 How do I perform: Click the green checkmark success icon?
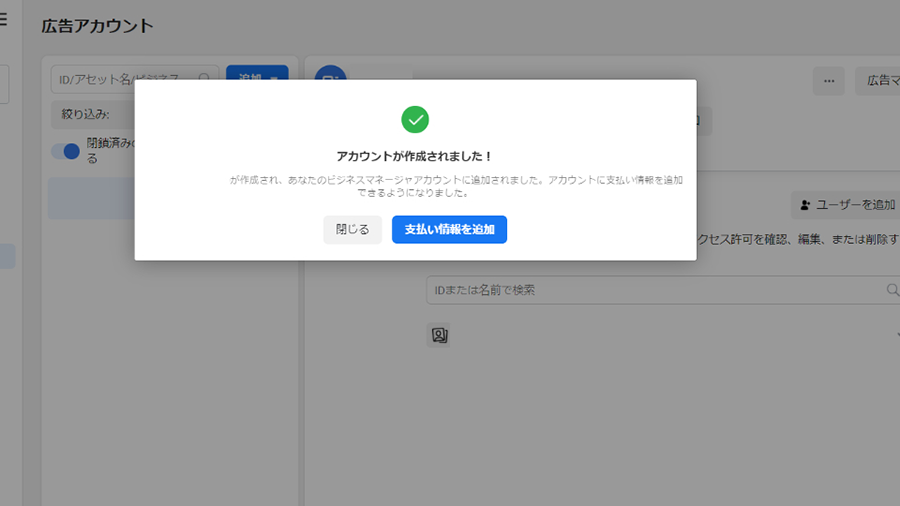click(x=415, y=119)
